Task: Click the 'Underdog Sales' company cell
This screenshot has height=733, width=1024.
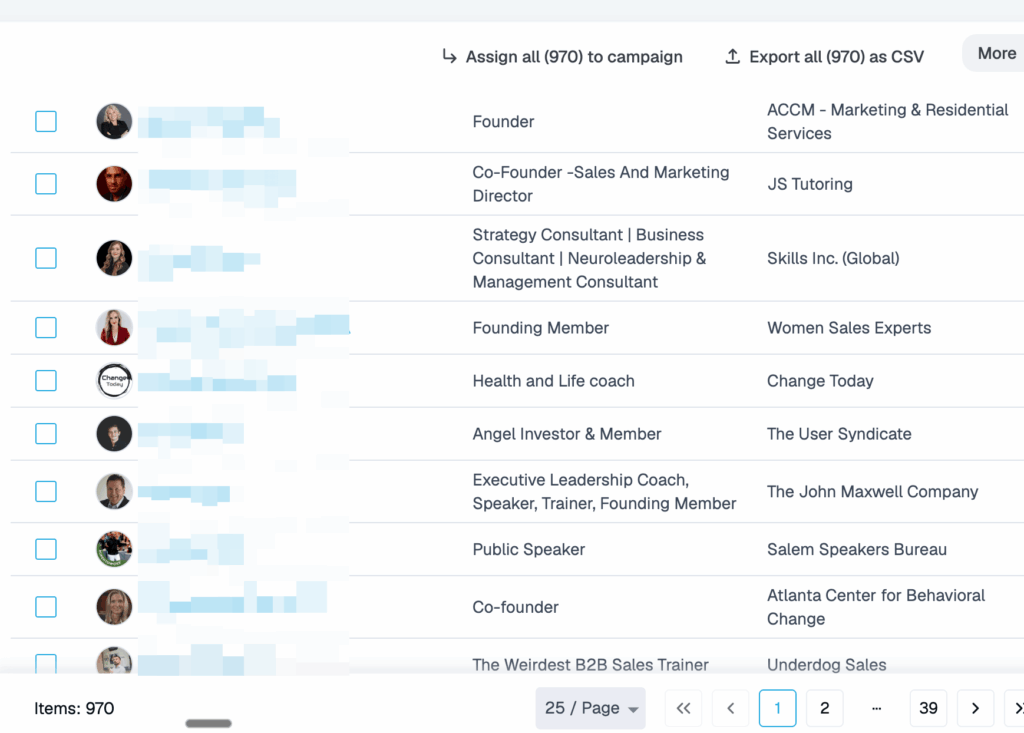Action: (x=826, y=664)
